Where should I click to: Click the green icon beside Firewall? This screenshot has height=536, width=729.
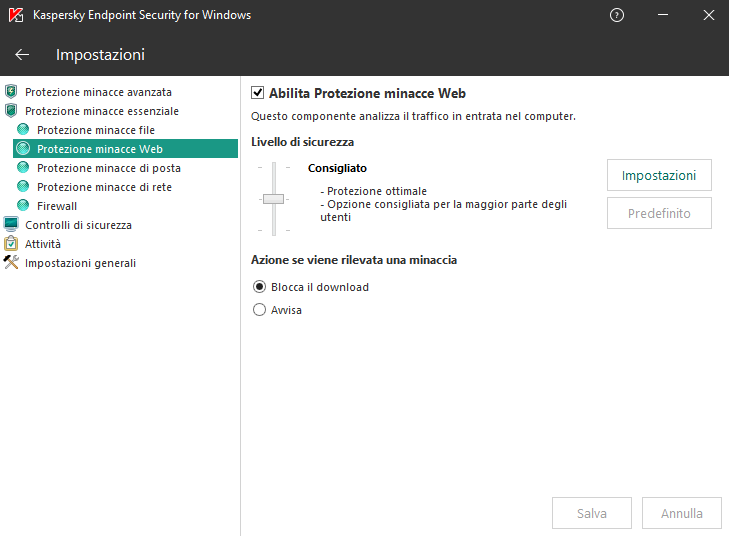[23, 205]
